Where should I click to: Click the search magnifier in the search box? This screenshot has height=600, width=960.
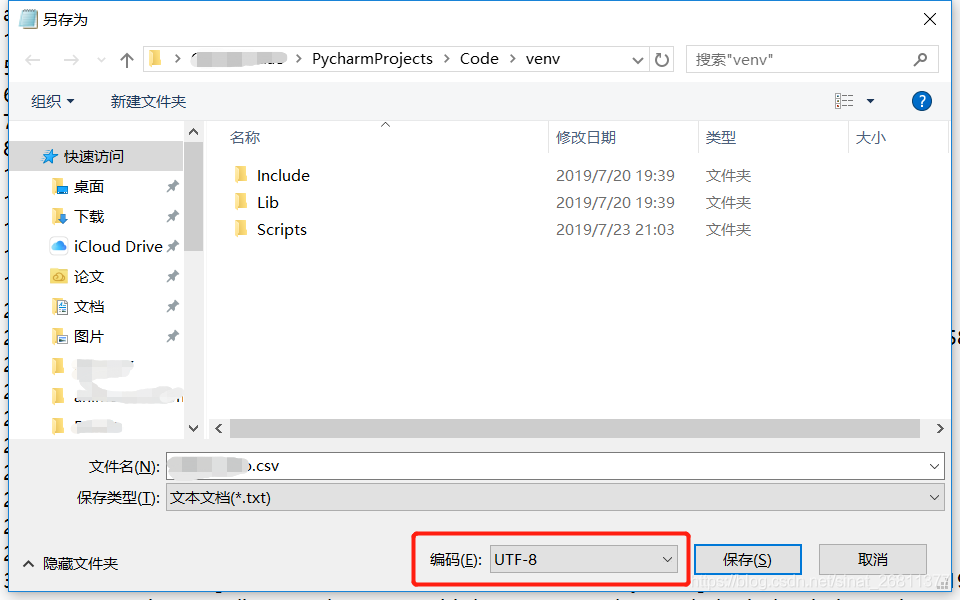pos(919,59)
